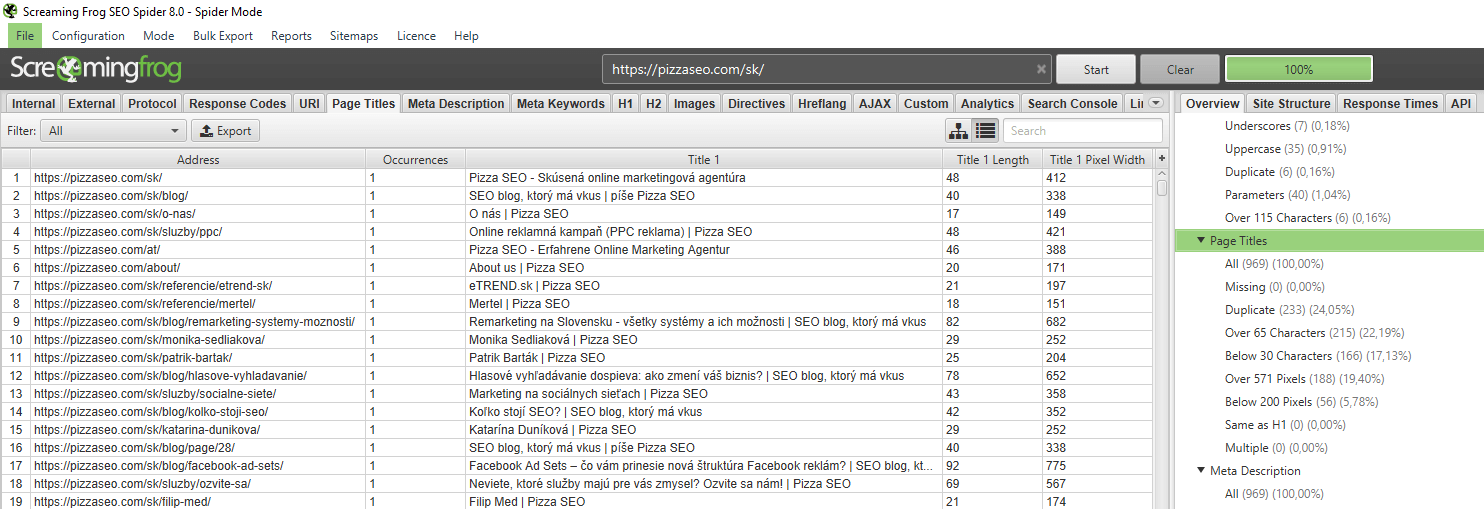
Task: Open the Sitemaps menu
Action: (x=354, y=36)
